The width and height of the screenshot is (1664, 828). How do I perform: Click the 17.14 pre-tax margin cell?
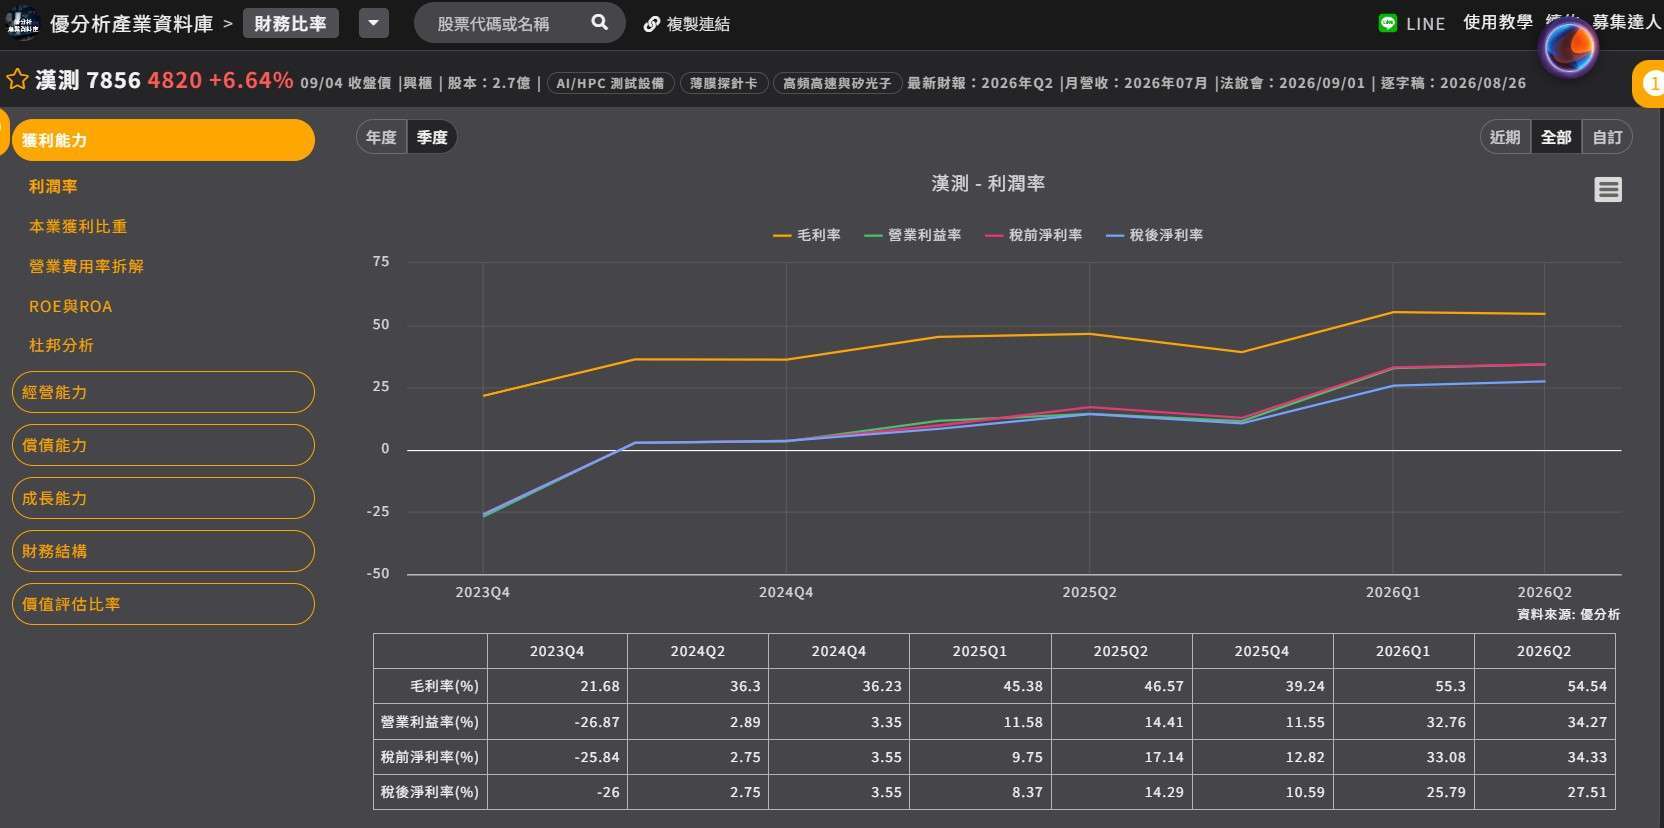[1121, 757]
